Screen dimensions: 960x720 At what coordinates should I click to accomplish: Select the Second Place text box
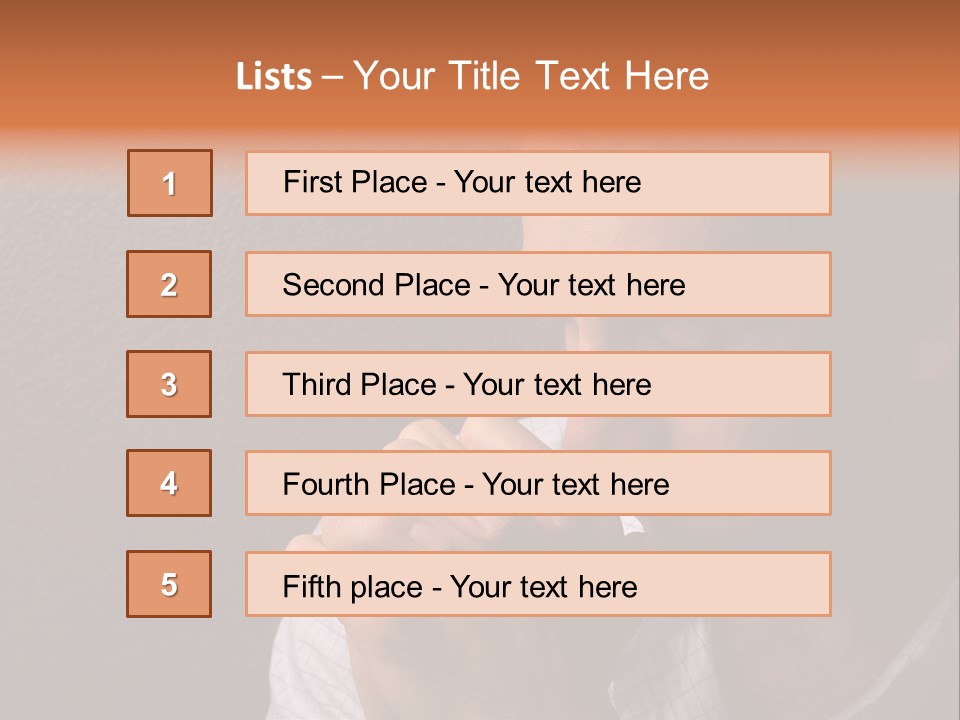click(538, 284)
